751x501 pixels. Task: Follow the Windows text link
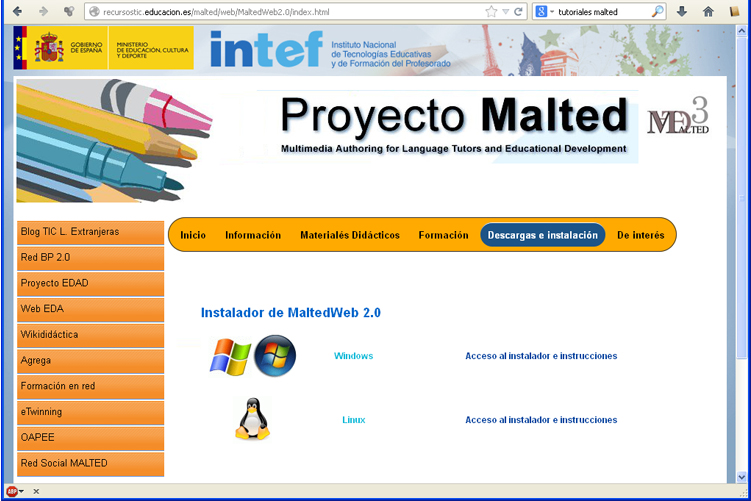(x=353, y=356)
